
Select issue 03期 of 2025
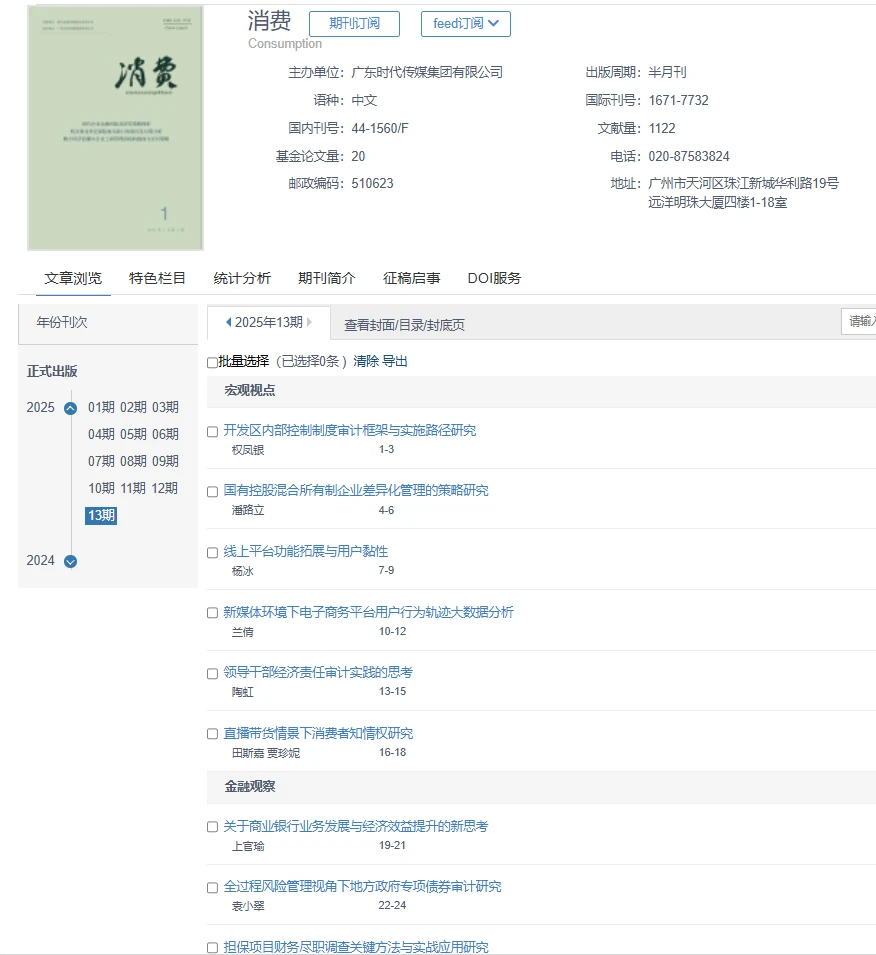pyautogui.click(x=165, y=407)
